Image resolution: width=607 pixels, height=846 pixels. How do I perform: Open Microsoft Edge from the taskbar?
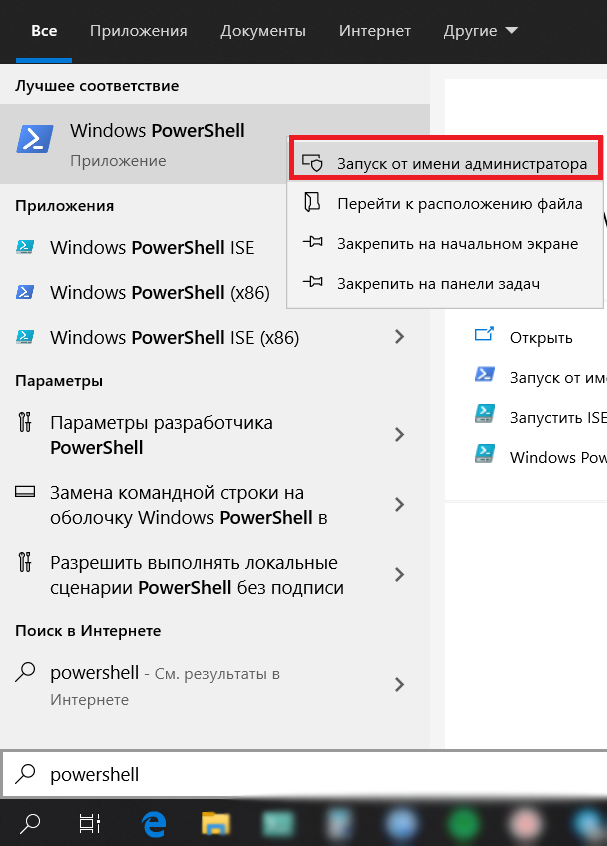[154, 824]
